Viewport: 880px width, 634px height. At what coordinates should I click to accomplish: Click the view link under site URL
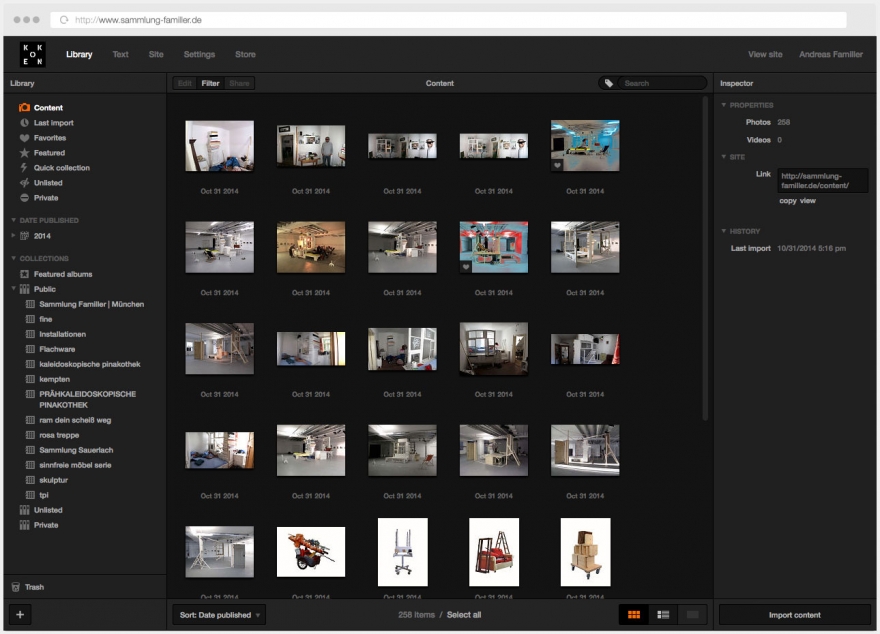pyautogui.click(x=808, y=201)
